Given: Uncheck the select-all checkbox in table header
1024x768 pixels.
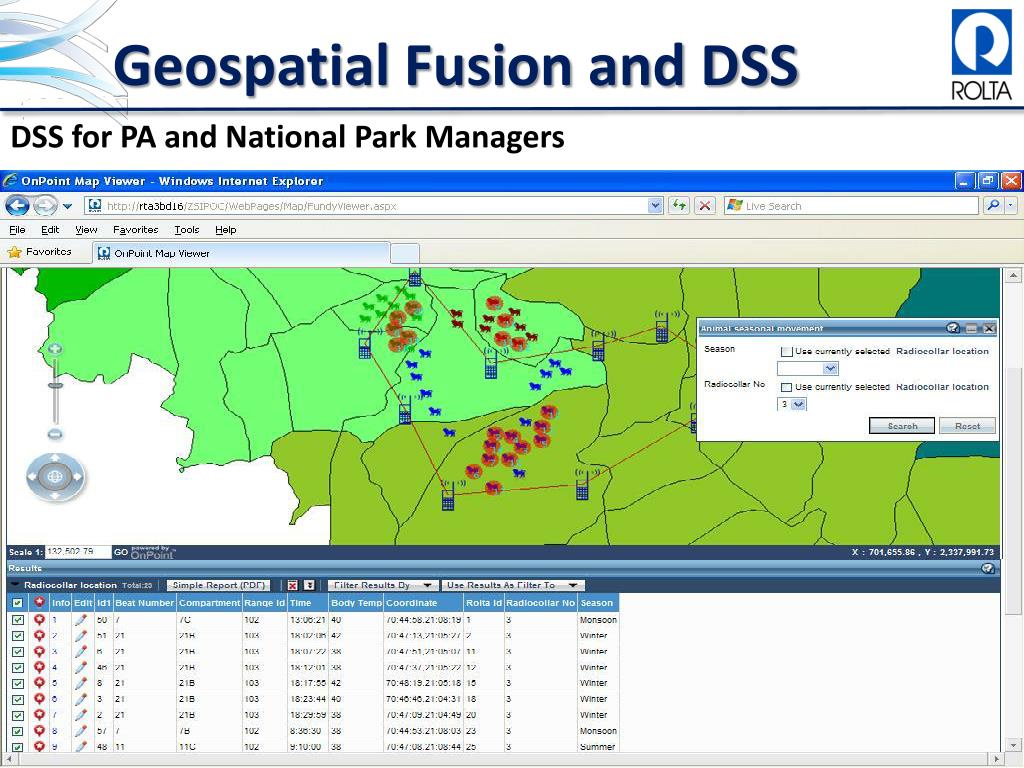Looking at the screenshot, I should point(17,603).
